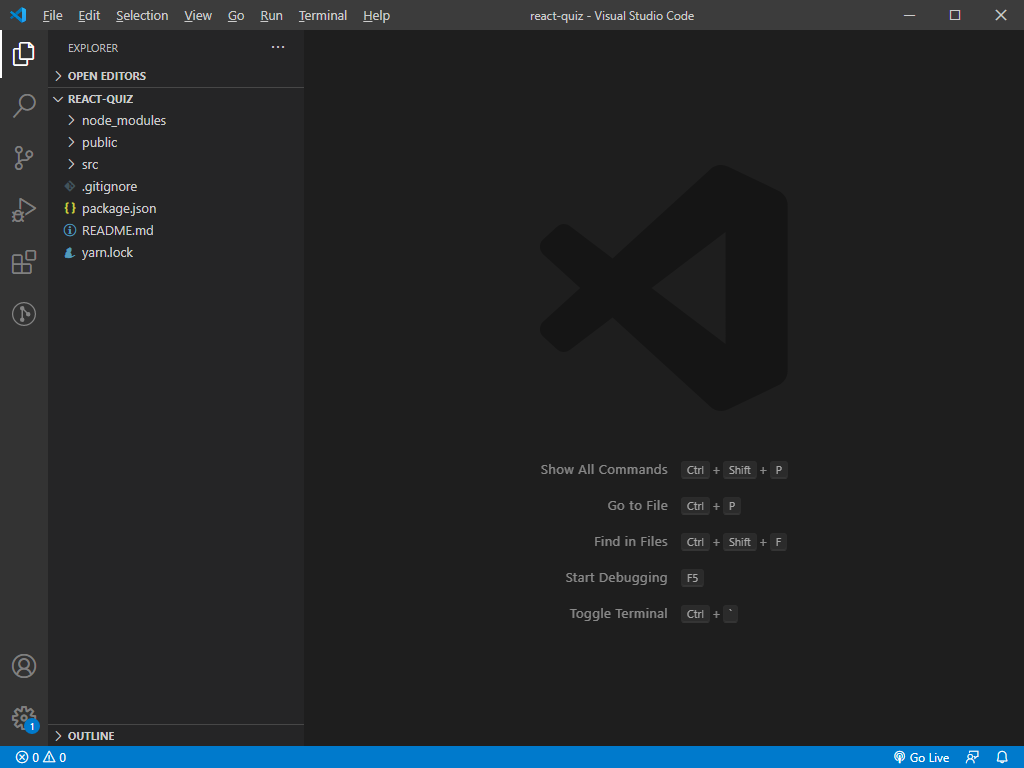Open the Terminal menu
Viewport: 1024px width, 768px height.
(x=323, y=16)
